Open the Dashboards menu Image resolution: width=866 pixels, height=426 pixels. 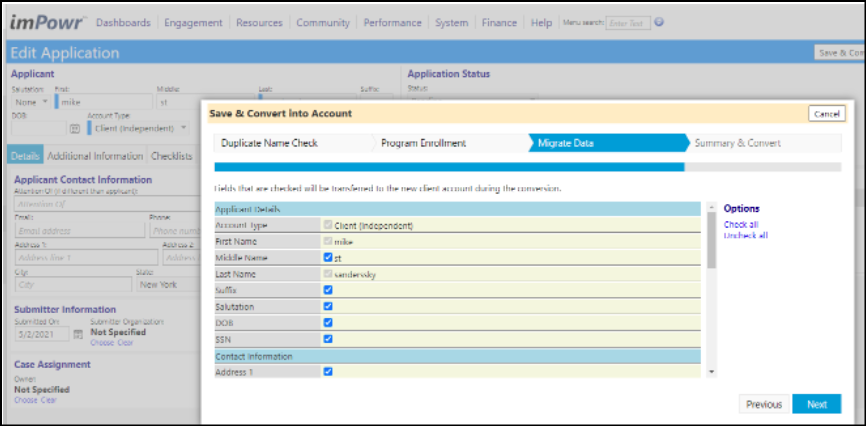coord(123,23)
